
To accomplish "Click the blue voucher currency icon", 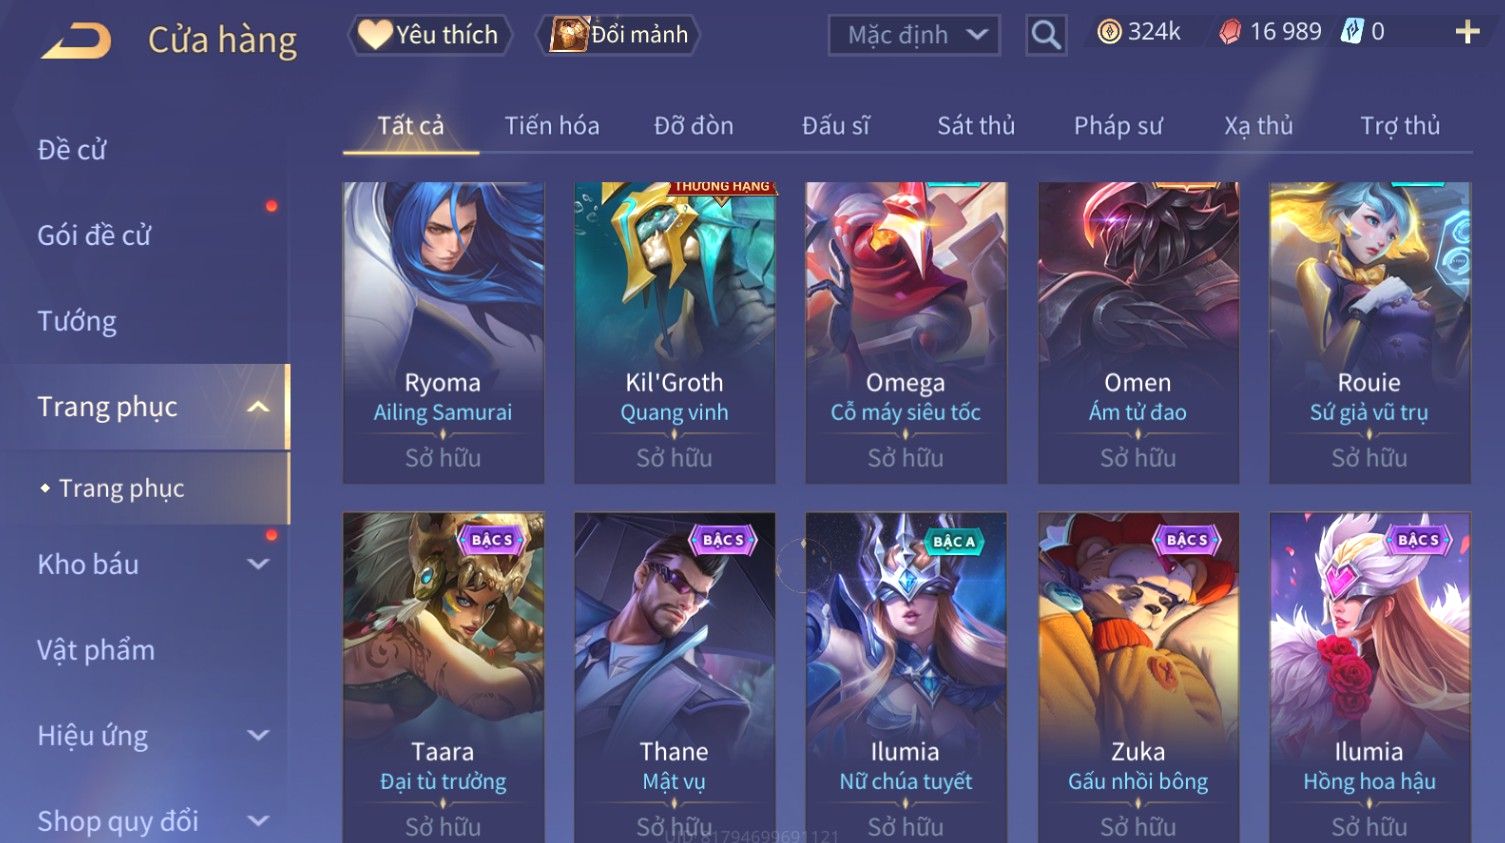I will pyautogui.click(x=1352, y=32).
